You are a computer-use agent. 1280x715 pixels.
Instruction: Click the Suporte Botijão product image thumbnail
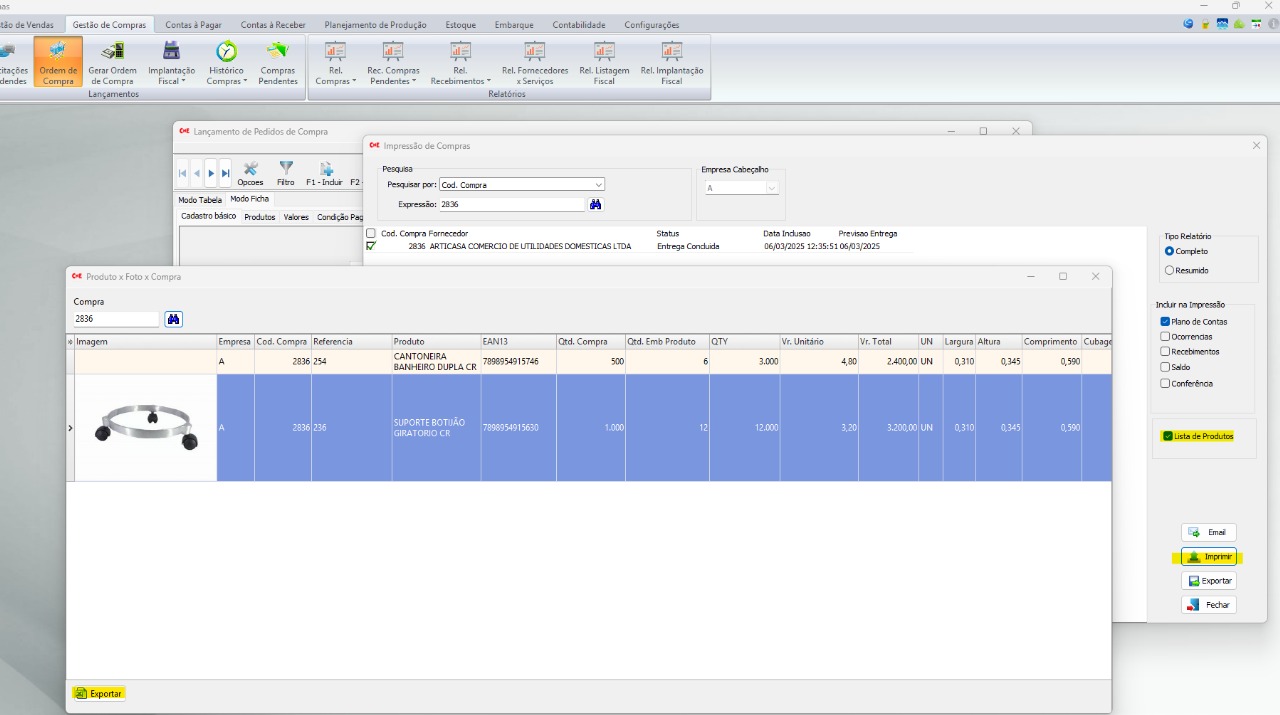click(x=146, y=428)
